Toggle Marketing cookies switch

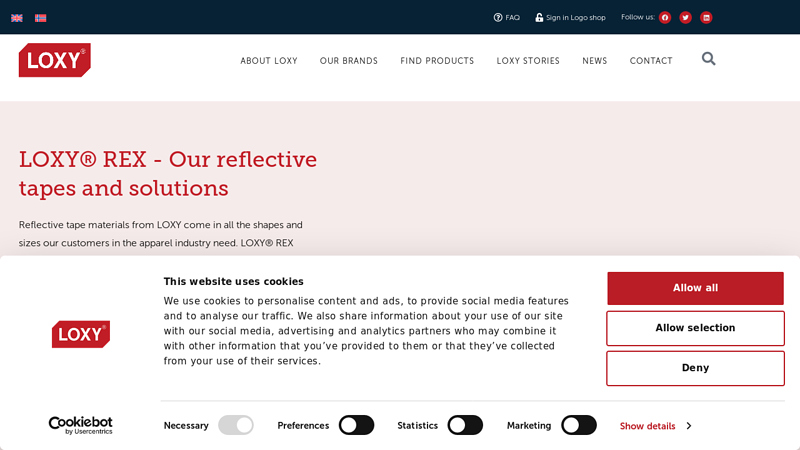(578, 425)
